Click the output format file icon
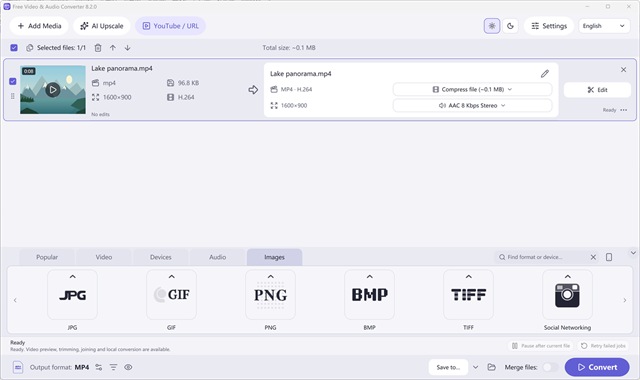 18,367
